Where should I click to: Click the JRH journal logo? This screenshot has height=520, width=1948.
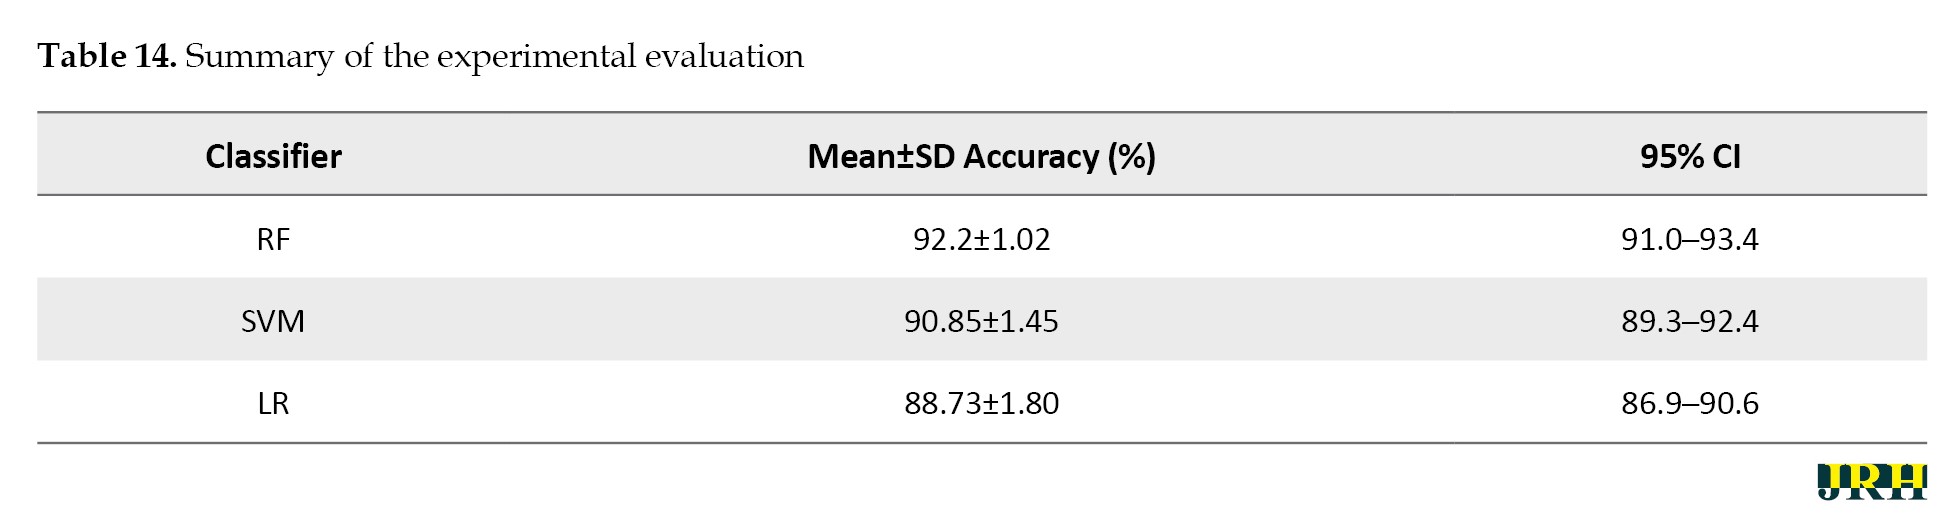pyautogui.click(x=1871, y=481)
